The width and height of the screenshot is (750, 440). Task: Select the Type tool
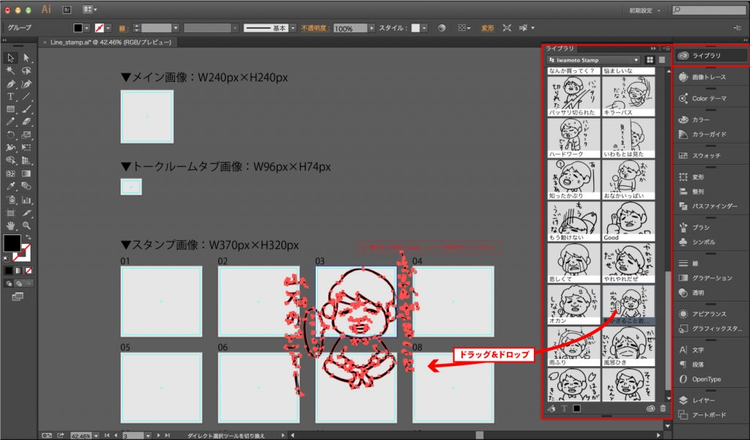coord(11,97)
